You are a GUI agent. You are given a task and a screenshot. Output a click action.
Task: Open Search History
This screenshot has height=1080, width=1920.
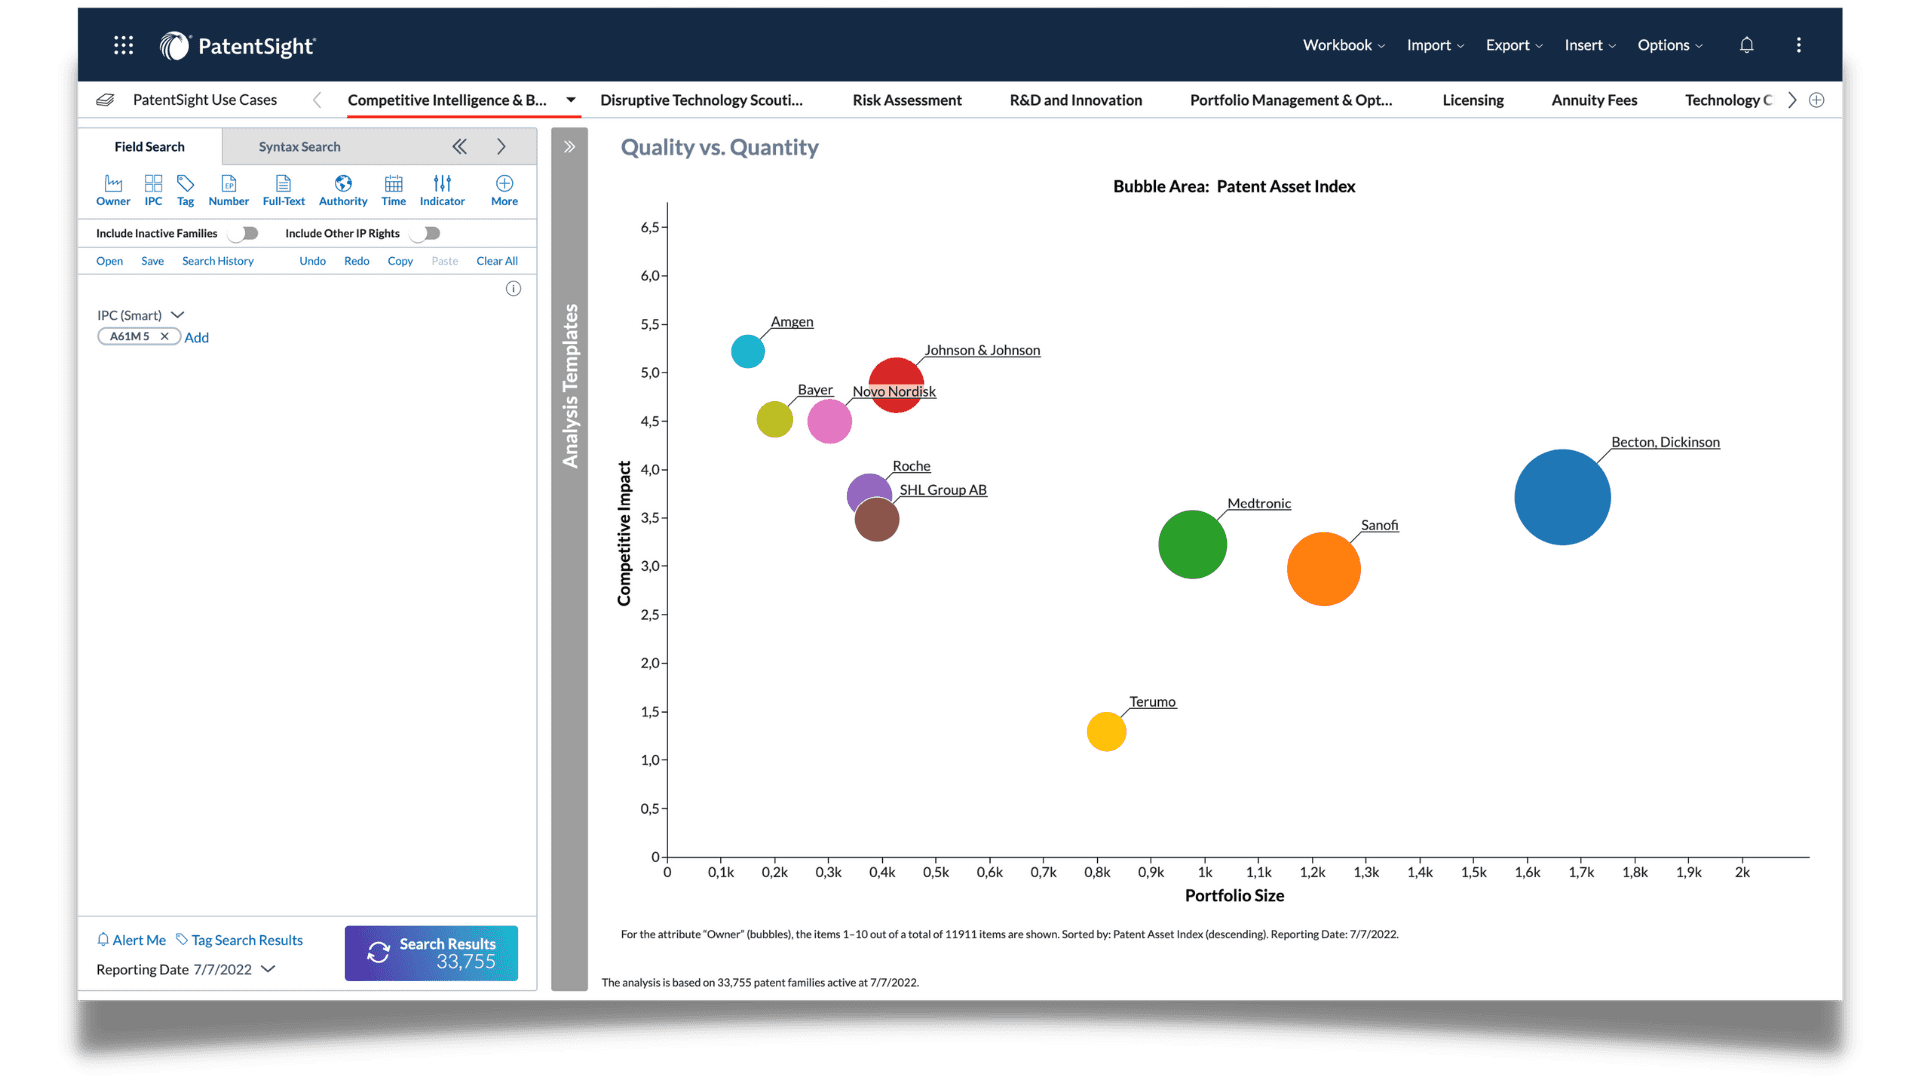[x=218, y=261]
